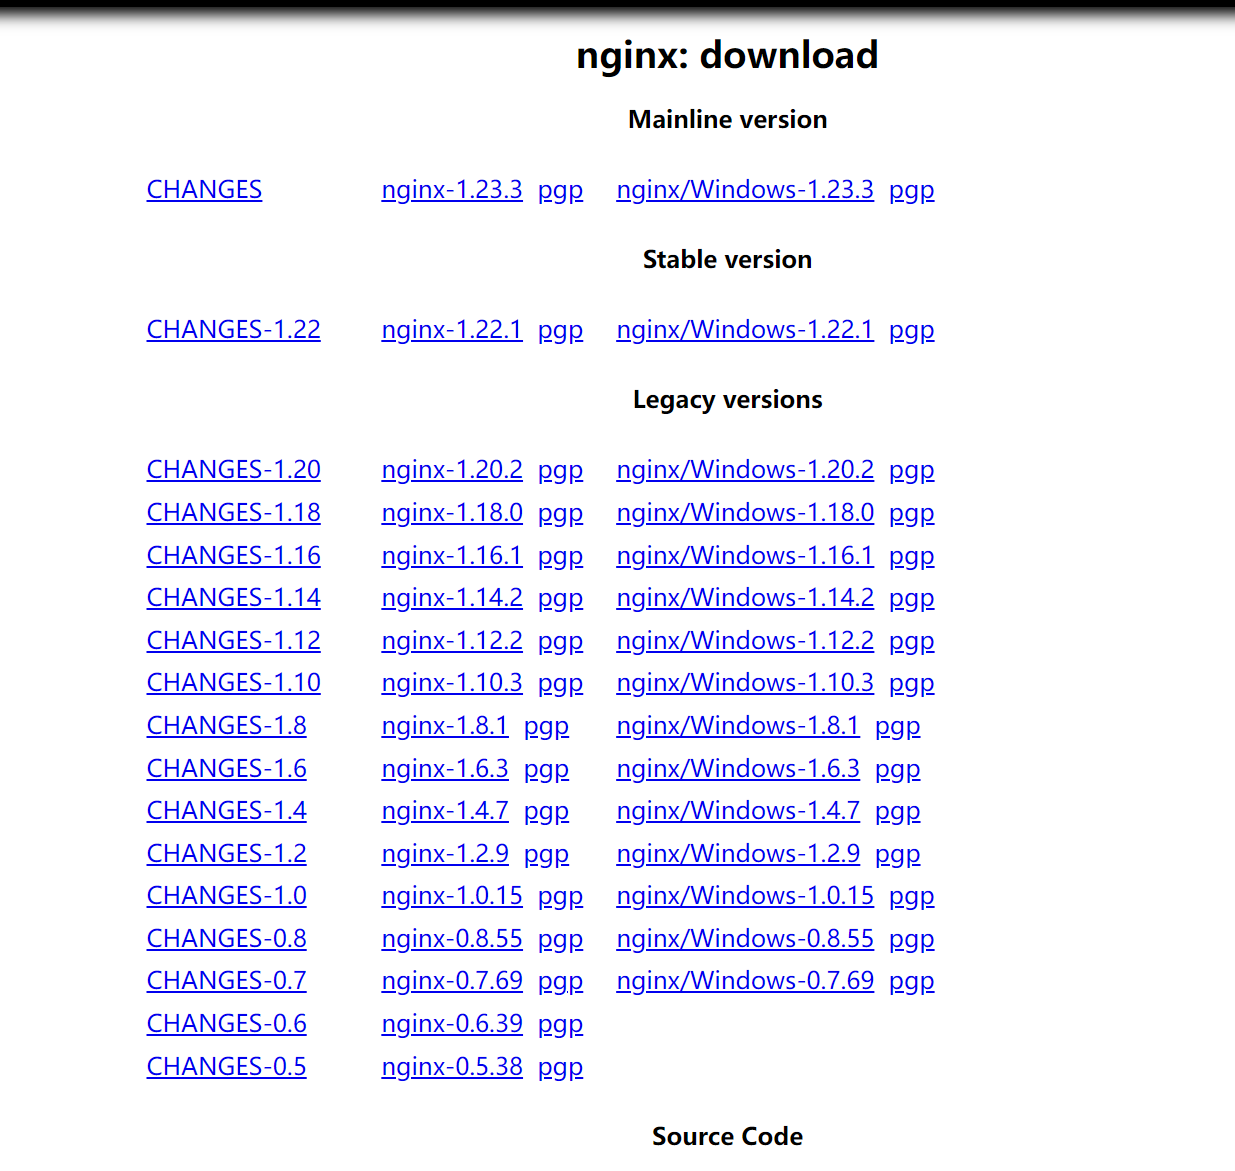1235x1171 pixels.
Task: Open CHANGES-0.8 link
Action: coord(227,939)
